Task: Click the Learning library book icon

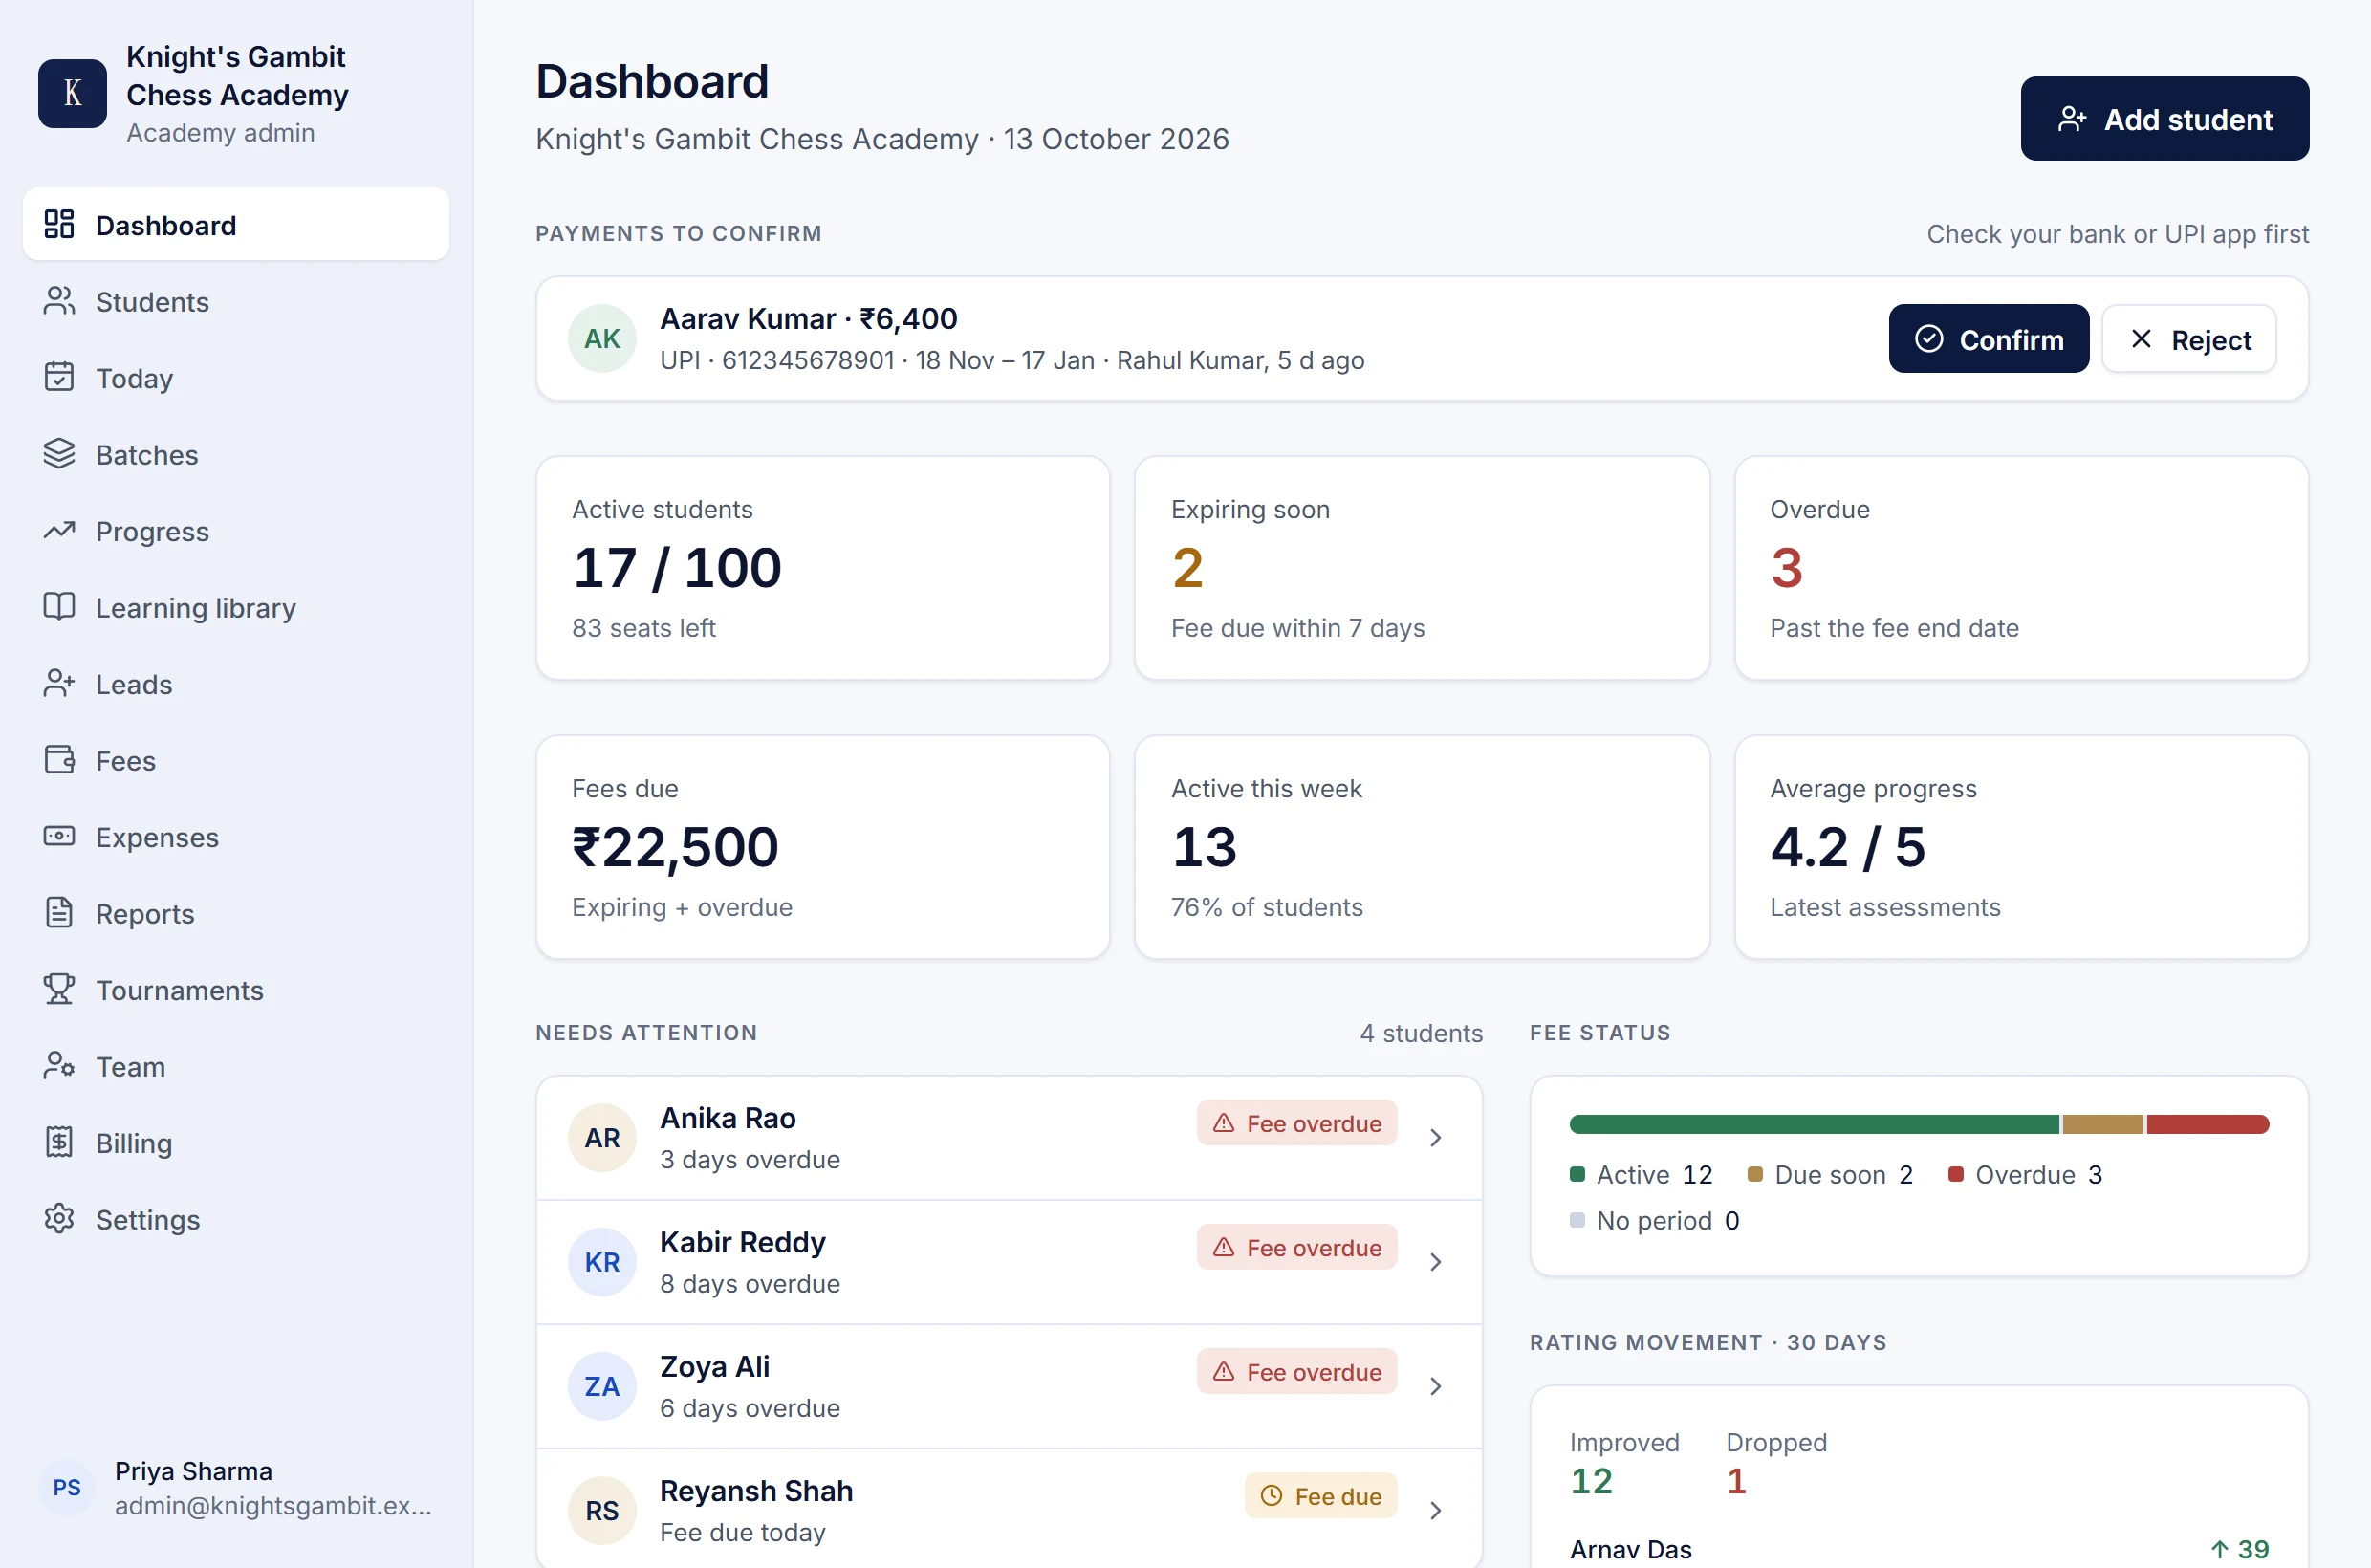Action: 59,607
